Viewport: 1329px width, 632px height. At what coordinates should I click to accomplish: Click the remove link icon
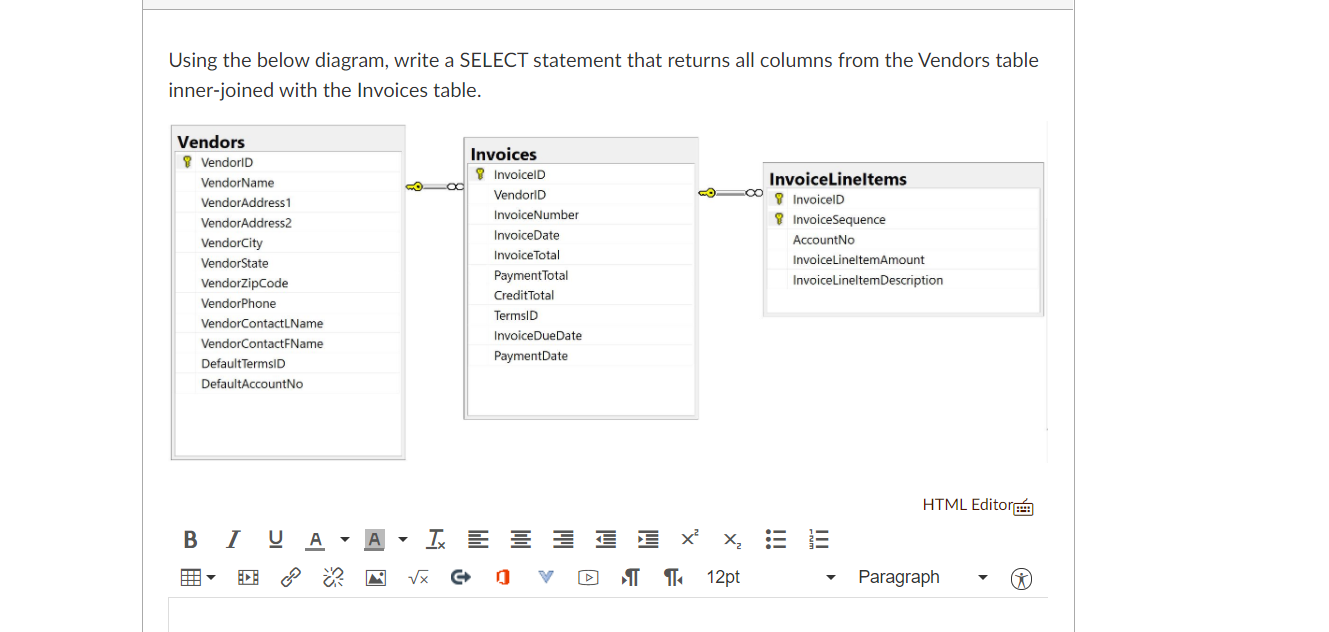[333, 577]
